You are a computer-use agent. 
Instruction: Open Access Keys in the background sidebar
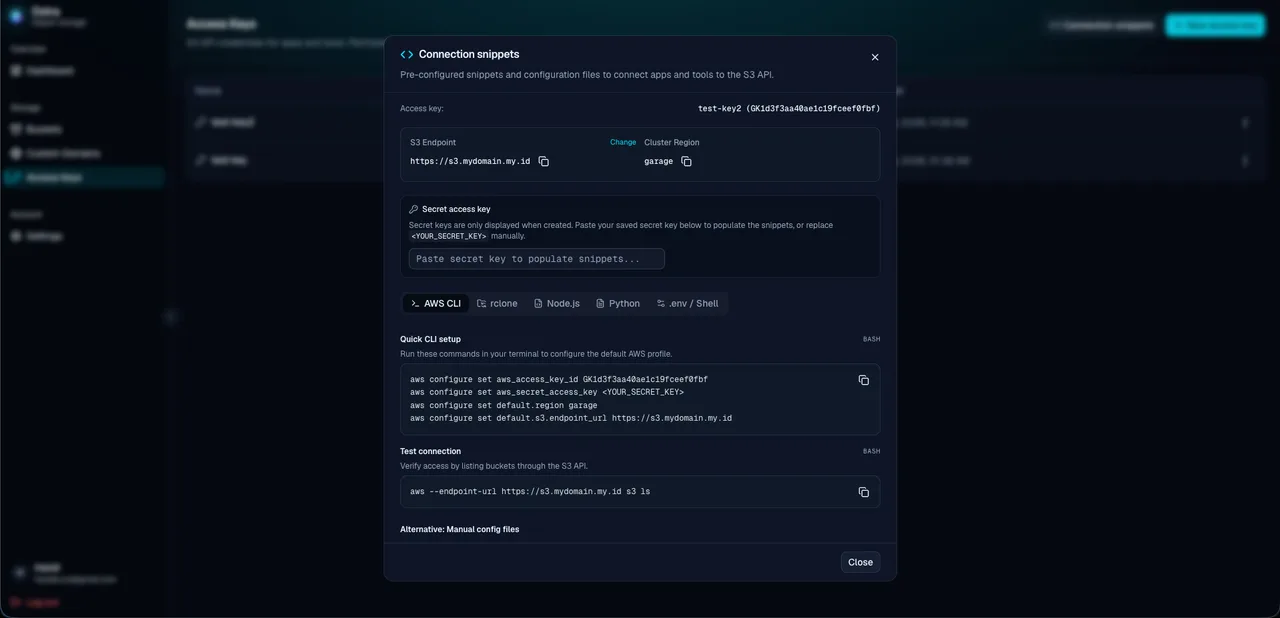(83, 178)
